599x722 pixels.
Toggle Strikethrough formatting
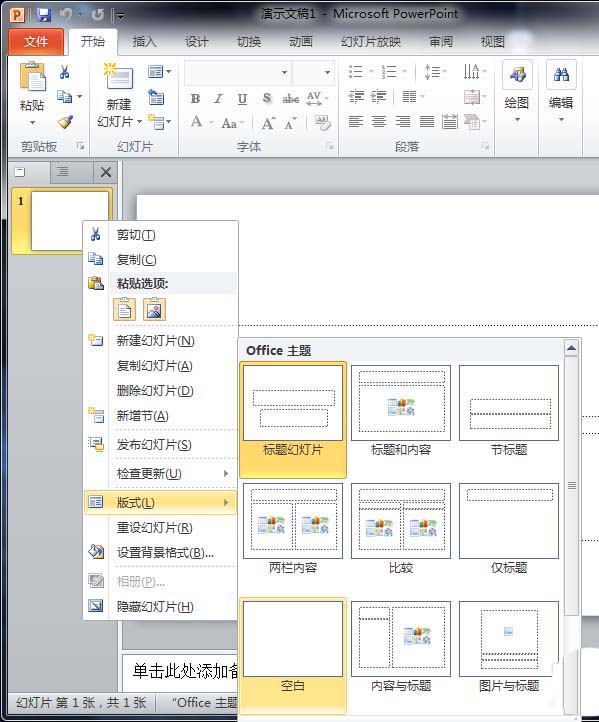tap(291, 99)
